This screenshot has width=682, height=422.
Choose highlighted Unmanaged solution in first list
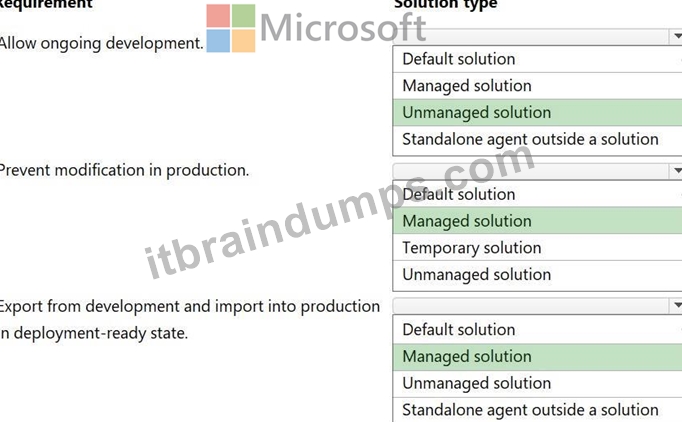(538, 113)
